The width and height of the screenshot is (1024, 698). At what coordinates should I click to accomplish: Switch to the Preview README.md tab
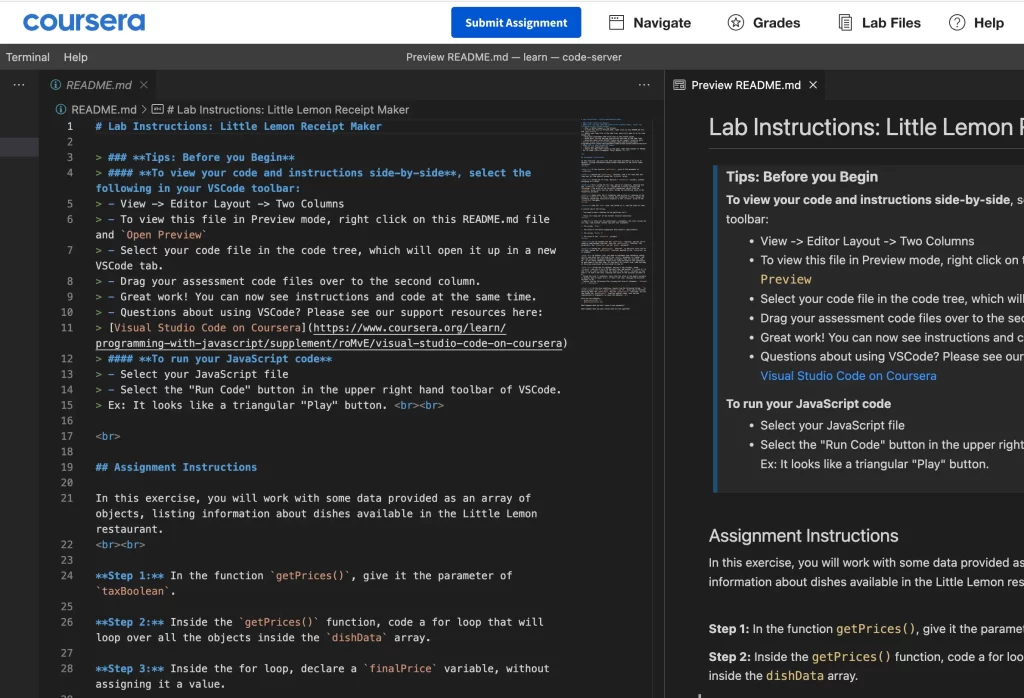(x=745, y=85)
